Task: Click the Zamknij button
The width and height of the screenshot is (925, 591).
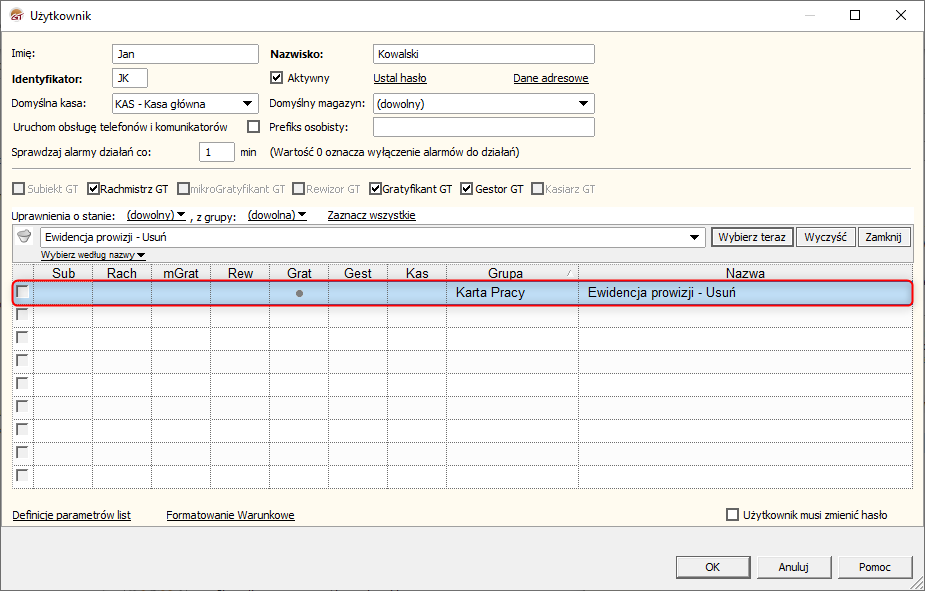Action: 883,237
